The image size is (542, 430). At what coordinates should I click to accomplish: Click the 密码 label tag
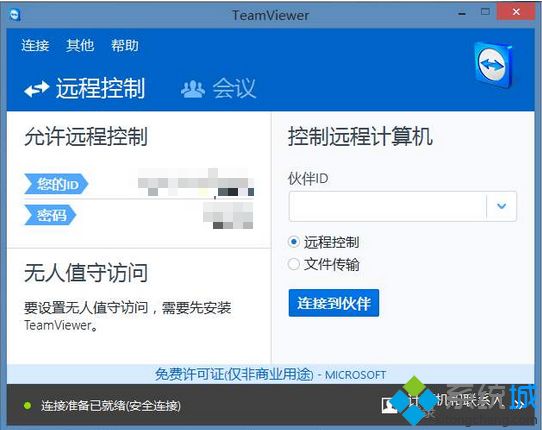tap(50, 215)
